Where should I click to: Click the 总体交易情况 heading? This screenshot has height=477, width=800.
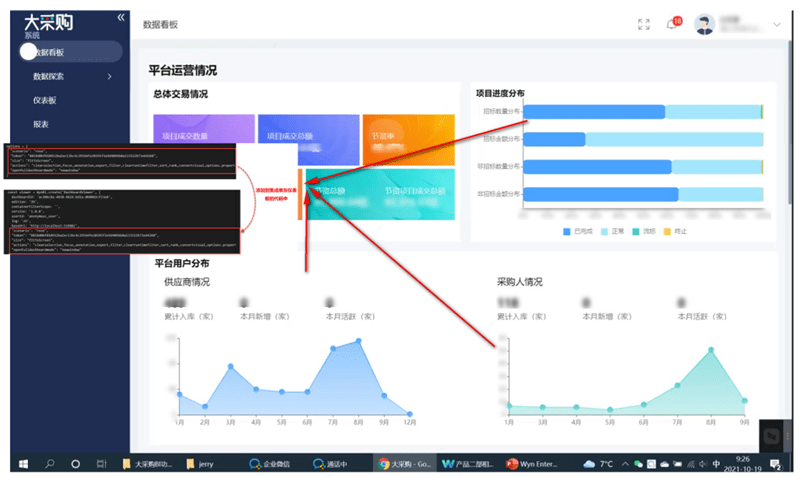click(181, 94)
